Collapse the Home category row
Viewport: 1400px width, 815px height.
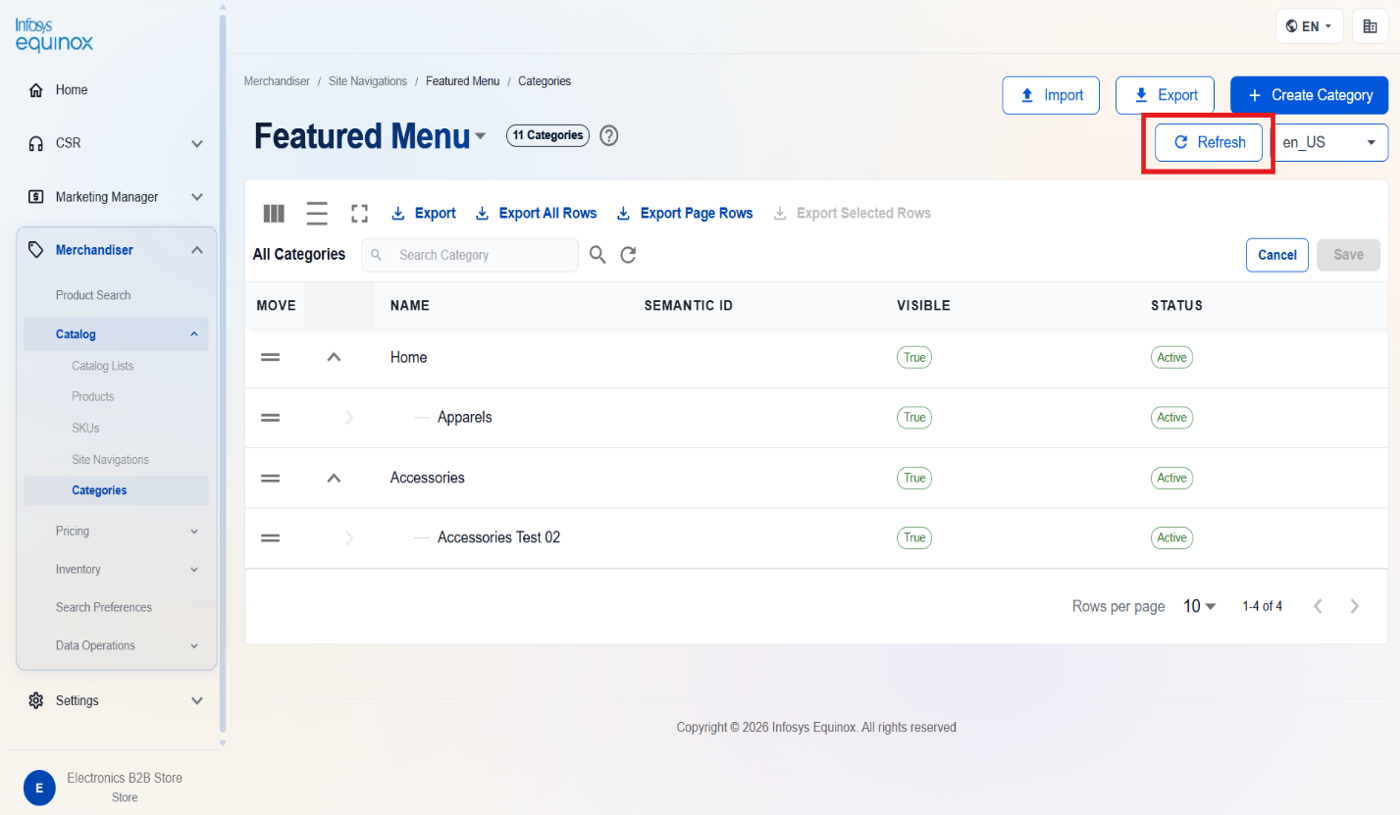click(x=334, y=357)
